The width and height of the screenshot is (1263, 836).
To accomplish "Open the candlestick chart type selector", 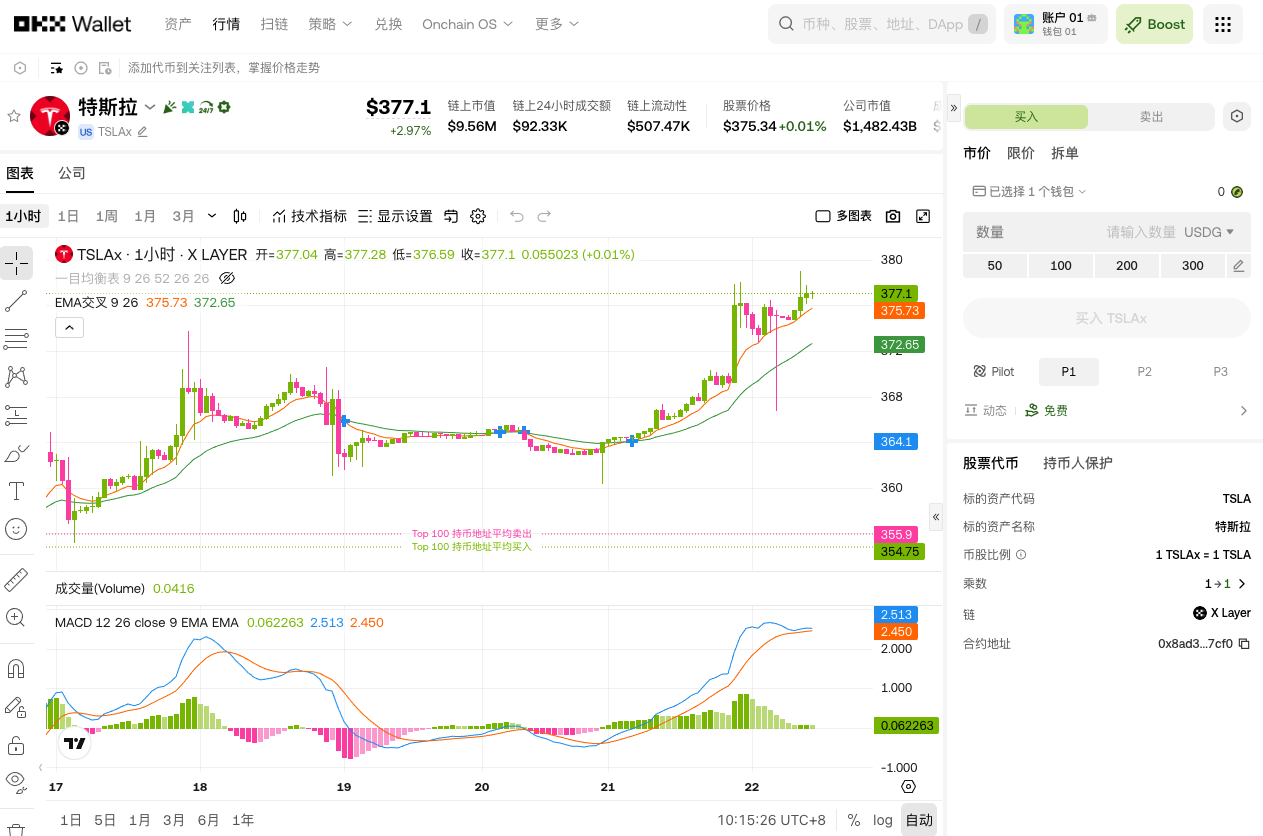I will 240,216.
